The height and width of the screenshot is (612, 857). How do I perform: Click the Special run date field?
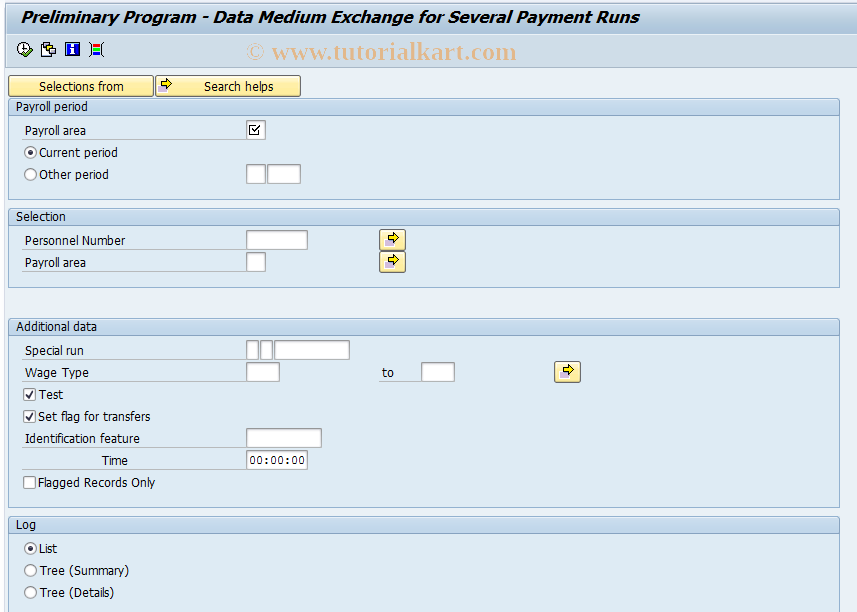click(x=312, y=350)
